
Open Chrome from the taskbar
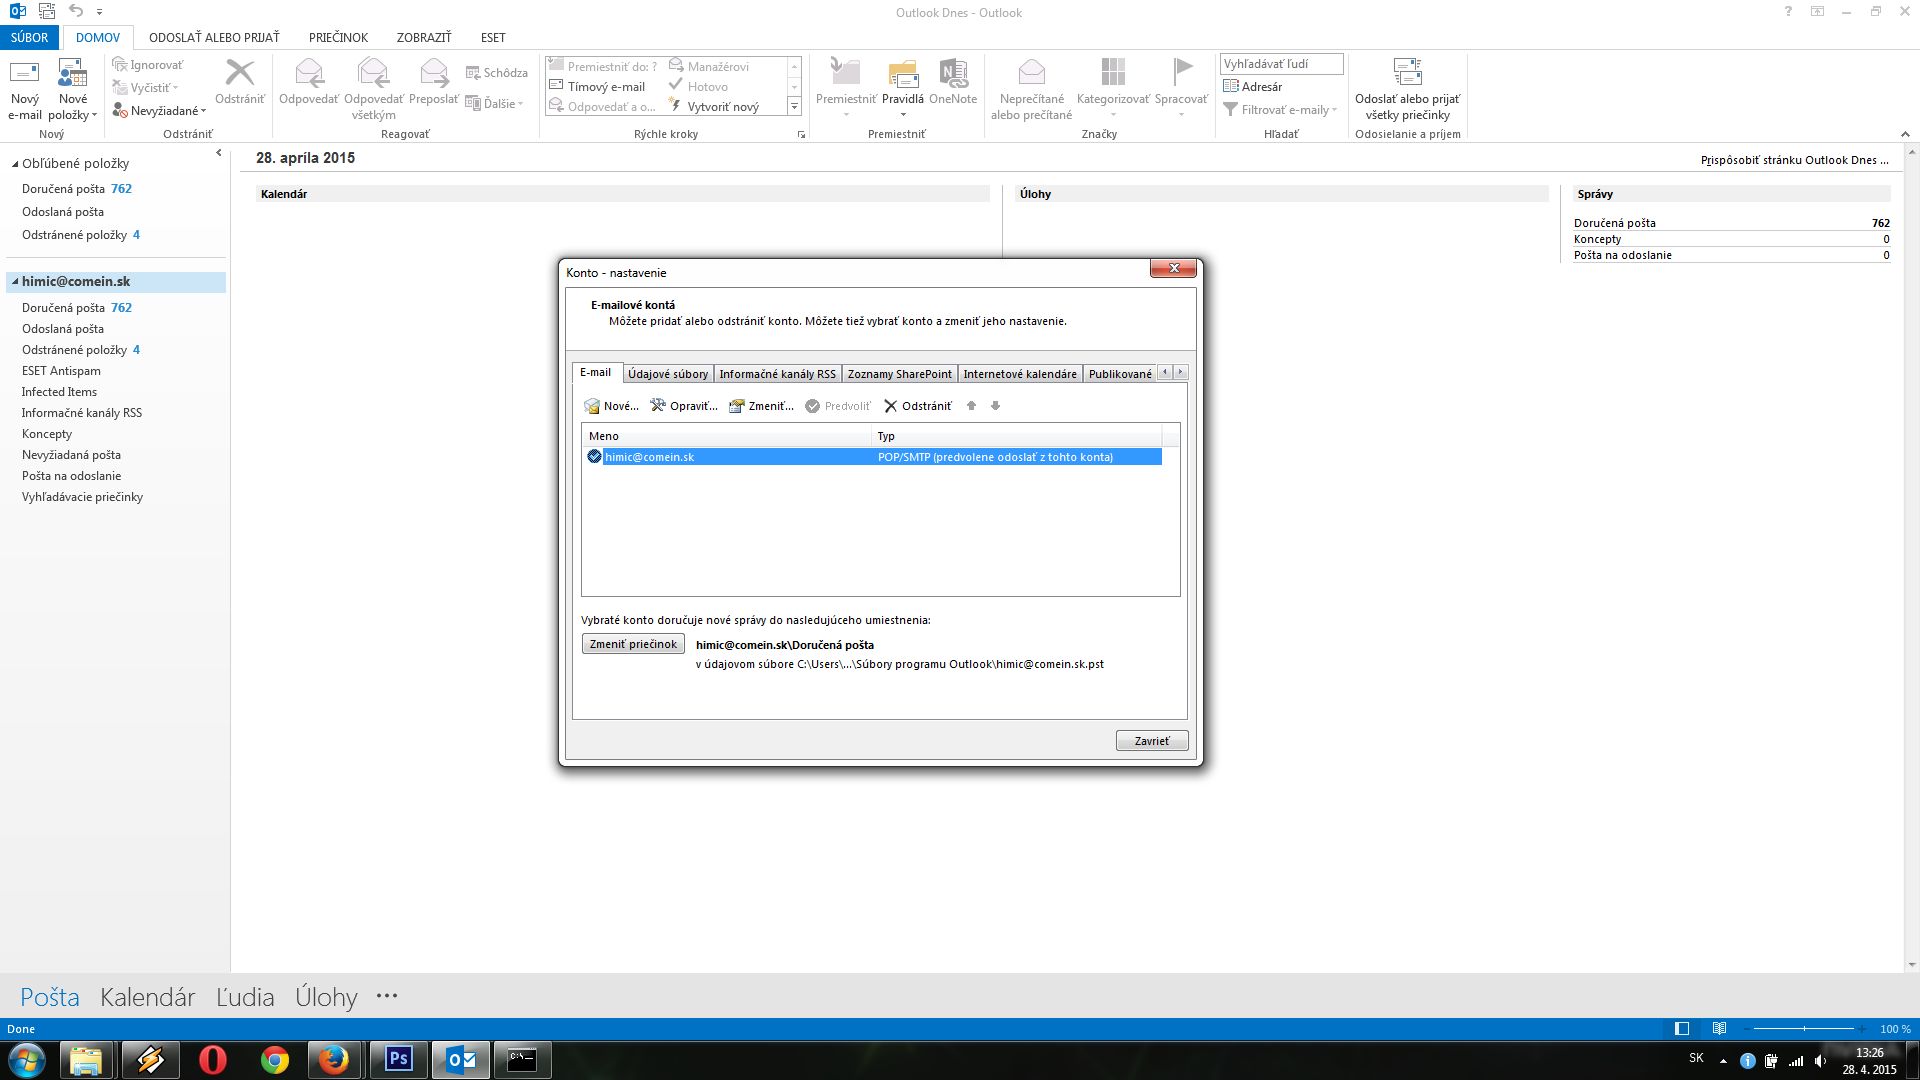click(275, 1059)
